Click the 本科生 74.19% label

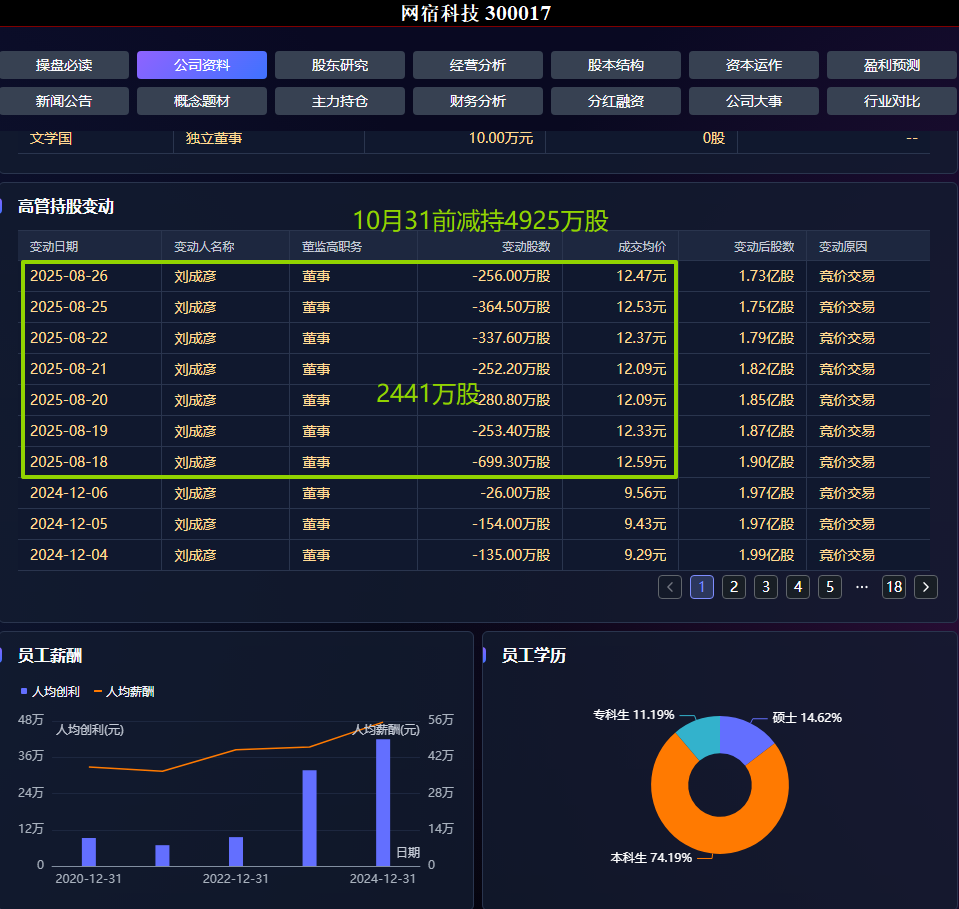[651, 858]
